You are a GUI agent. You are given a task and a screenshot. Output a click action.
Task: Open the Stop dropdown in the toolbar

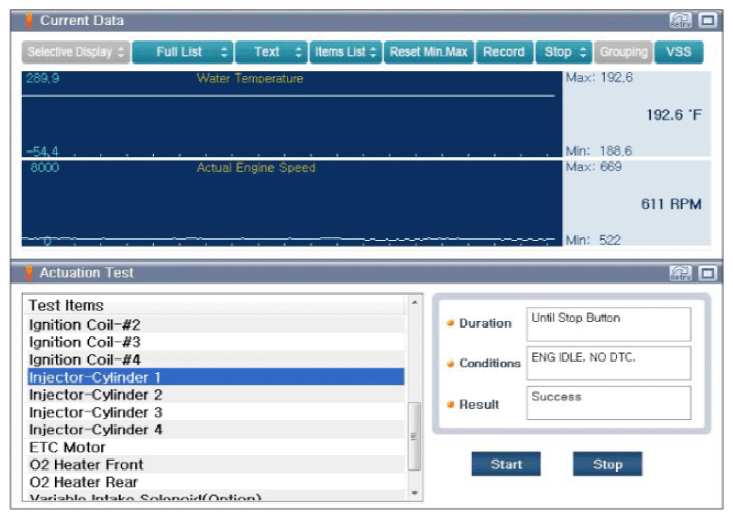[564, 52]
